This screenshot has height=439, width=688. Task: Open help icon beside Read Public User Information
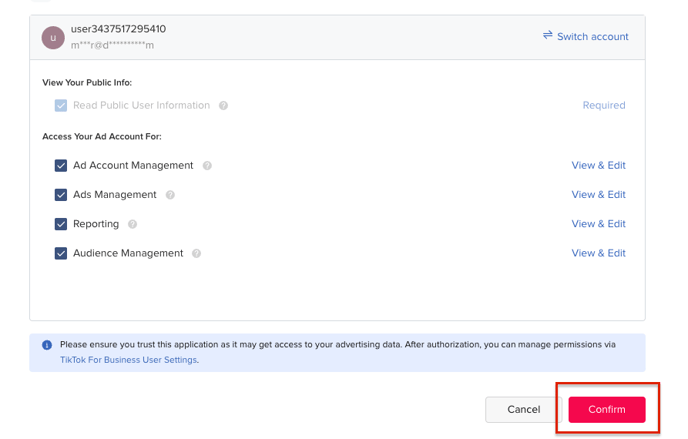tap(223, 106)
